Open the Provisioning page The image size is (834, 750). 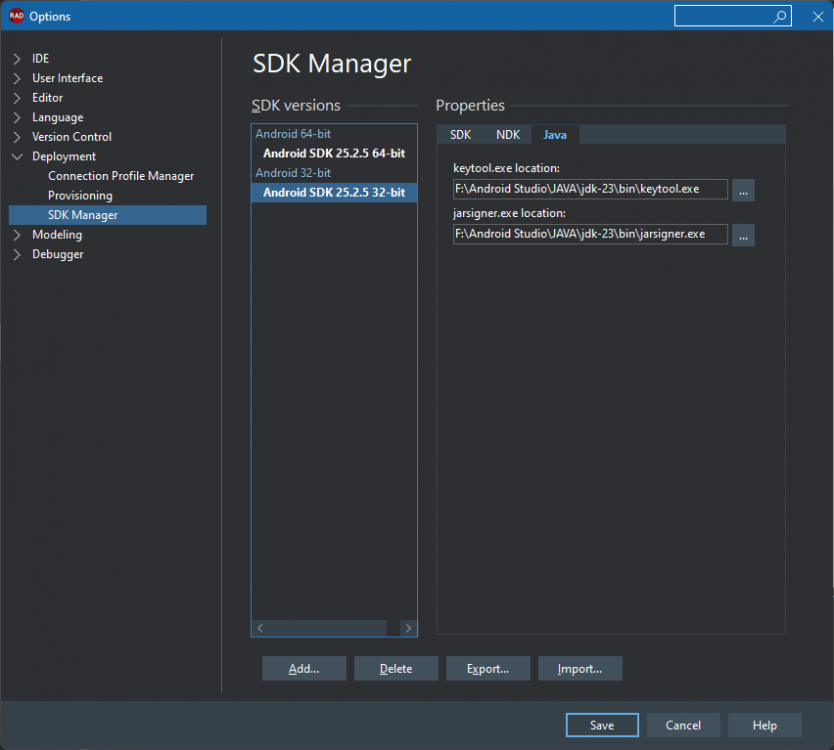click(80, 196)
